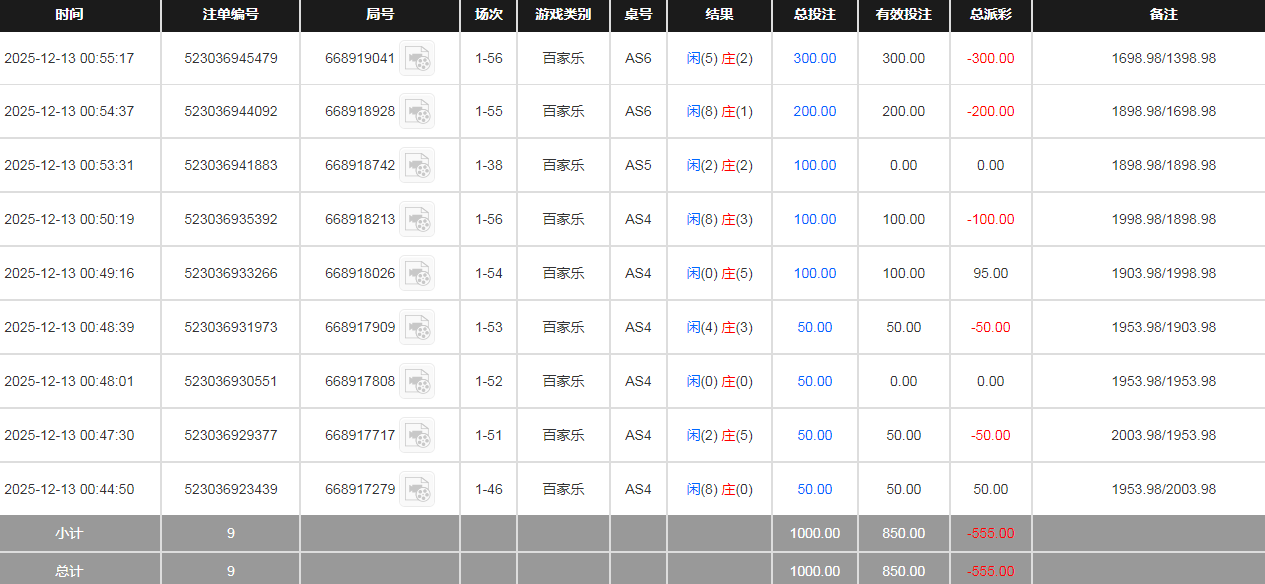Click the 注单编号 column header

230,15
